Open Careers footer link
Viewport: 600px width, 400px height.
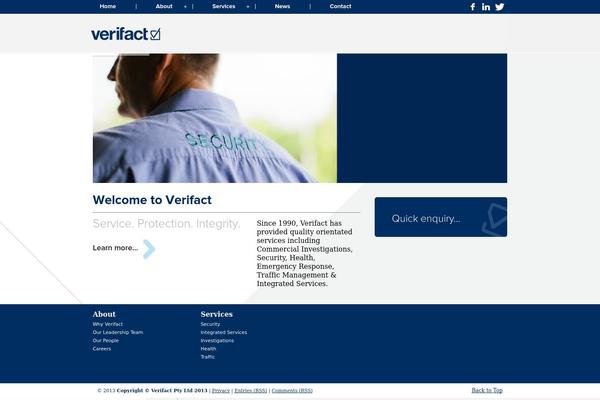pyautogui.click(x=102, y=349)
